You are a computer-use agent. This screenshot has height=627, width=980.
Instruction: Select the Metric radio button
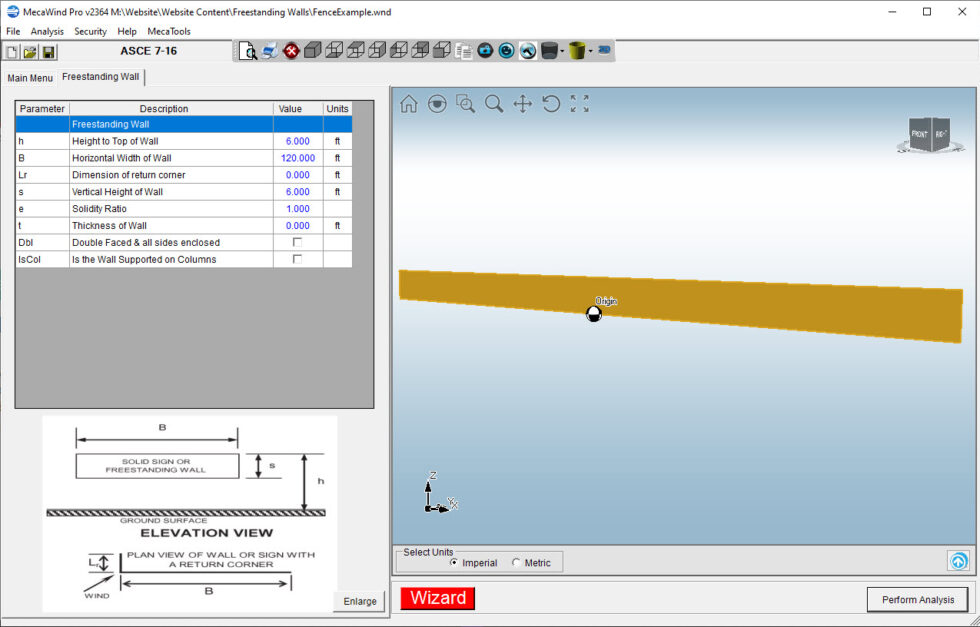[518, 562]
